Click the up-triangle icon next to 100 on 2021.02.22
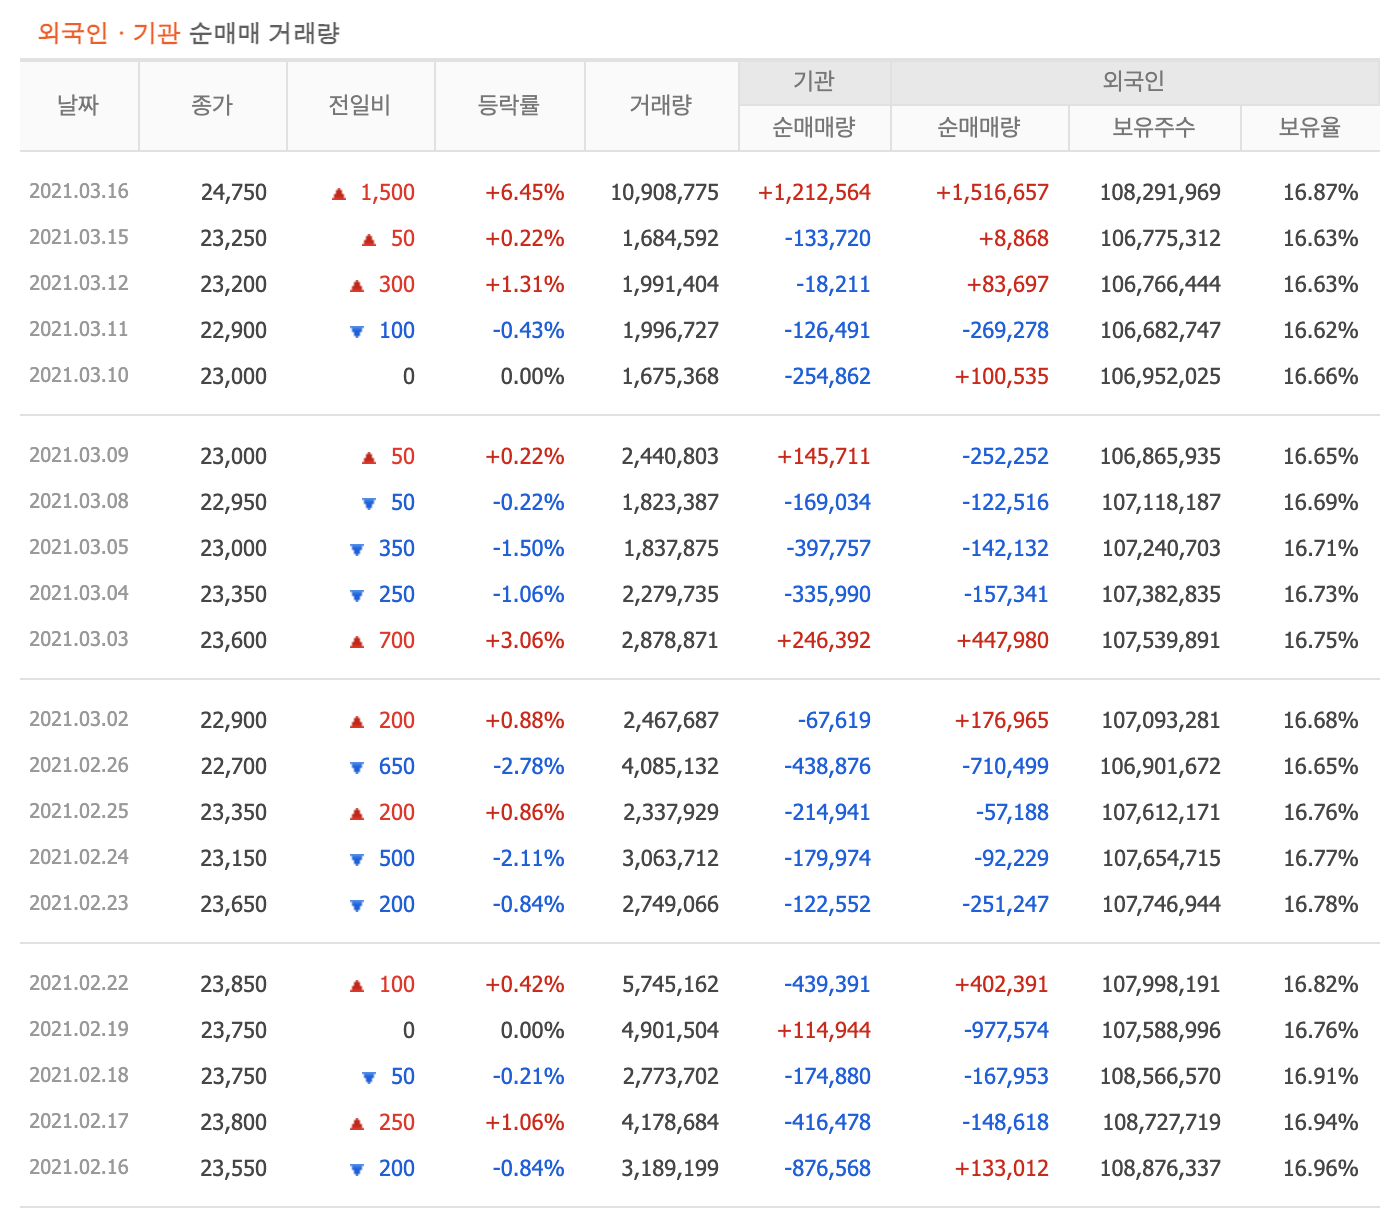Image resolution: width=1390 pixels, height=1222 pixels. click(x=357, y=984)
